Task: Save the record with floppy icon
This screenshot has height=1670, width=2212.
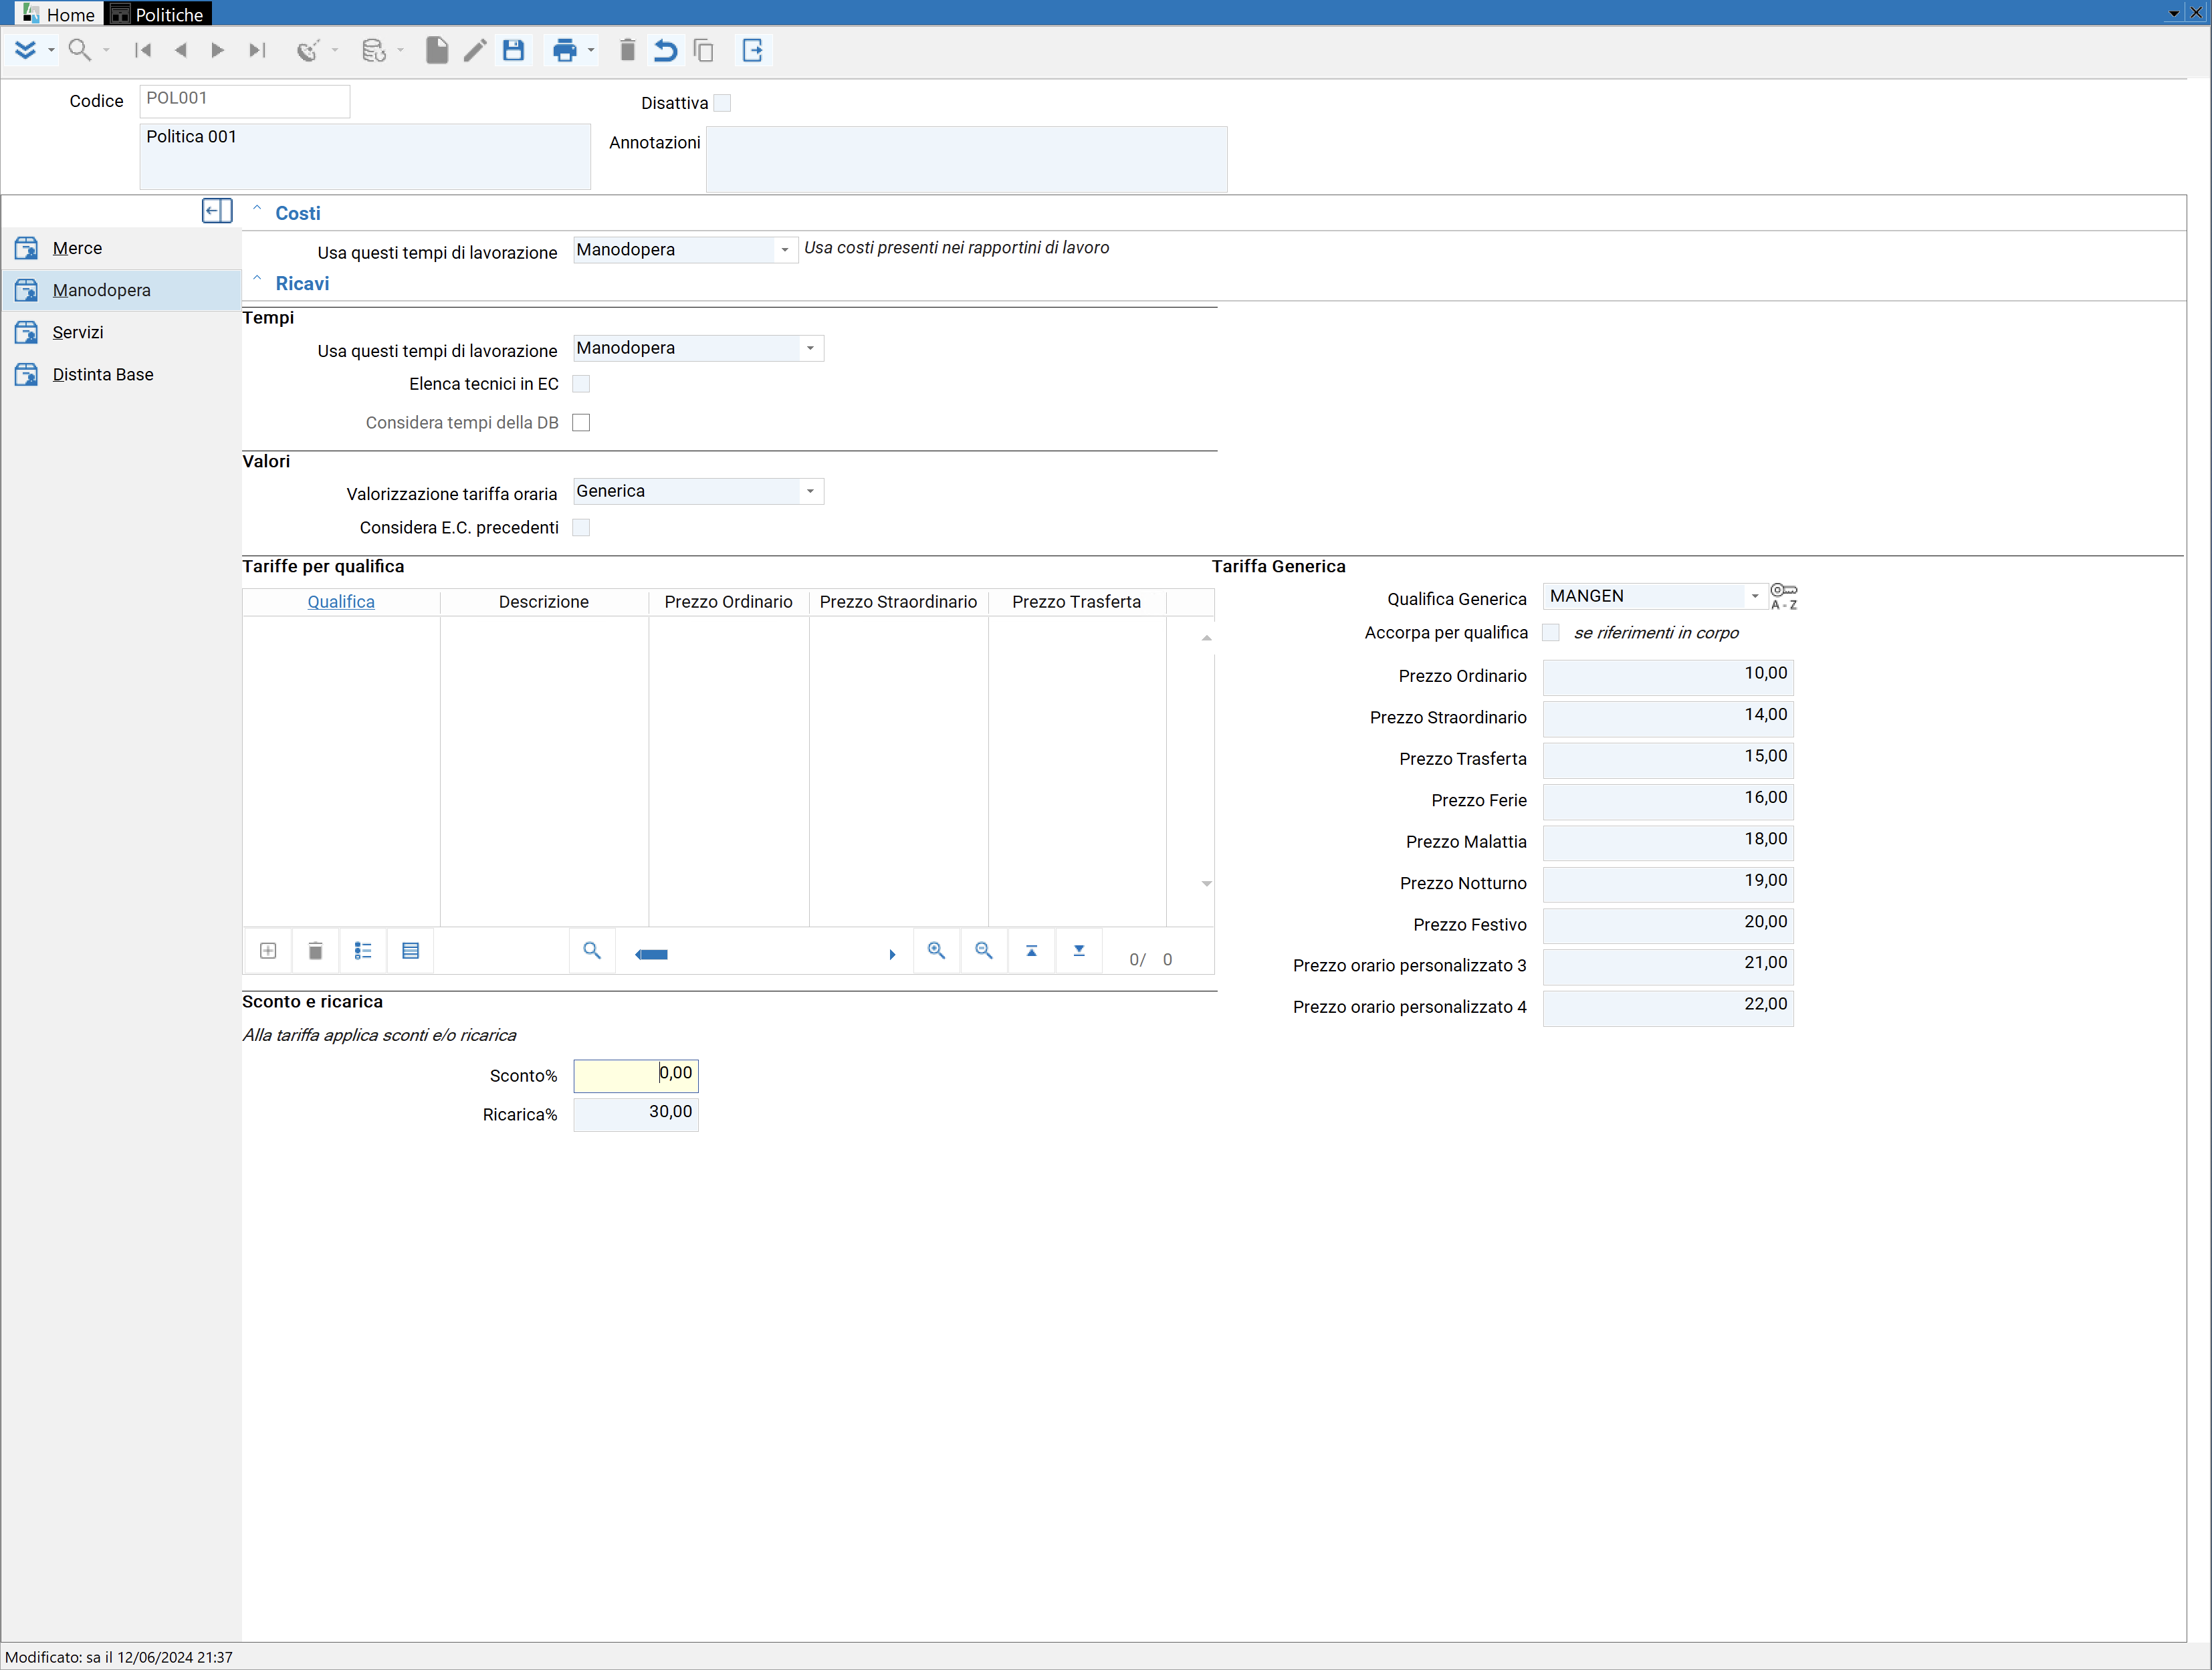Action: [514, 50]
